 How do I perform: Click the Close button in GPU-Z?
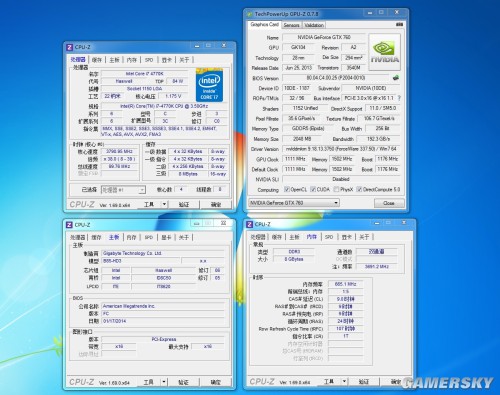click(x=389, y=203)
